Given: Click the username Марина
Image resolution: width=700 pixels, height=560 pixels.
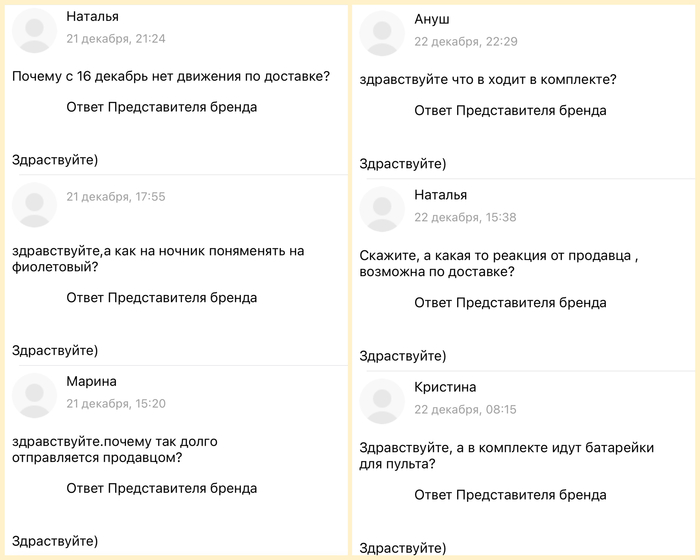Looking at the screenshot, I should click(x=91, y=381).
